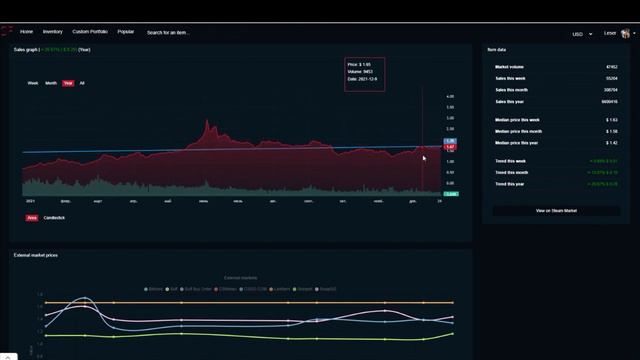Click the 'Trend this year' label
This screenshot has height=360, width=640.
(509, 184)
